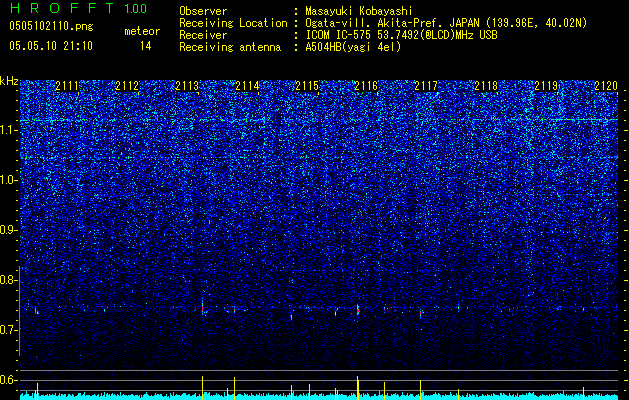Viewport: 629px width, 400px height.
Task: Click the kHz axis unit label
Action: coord(9,81)
